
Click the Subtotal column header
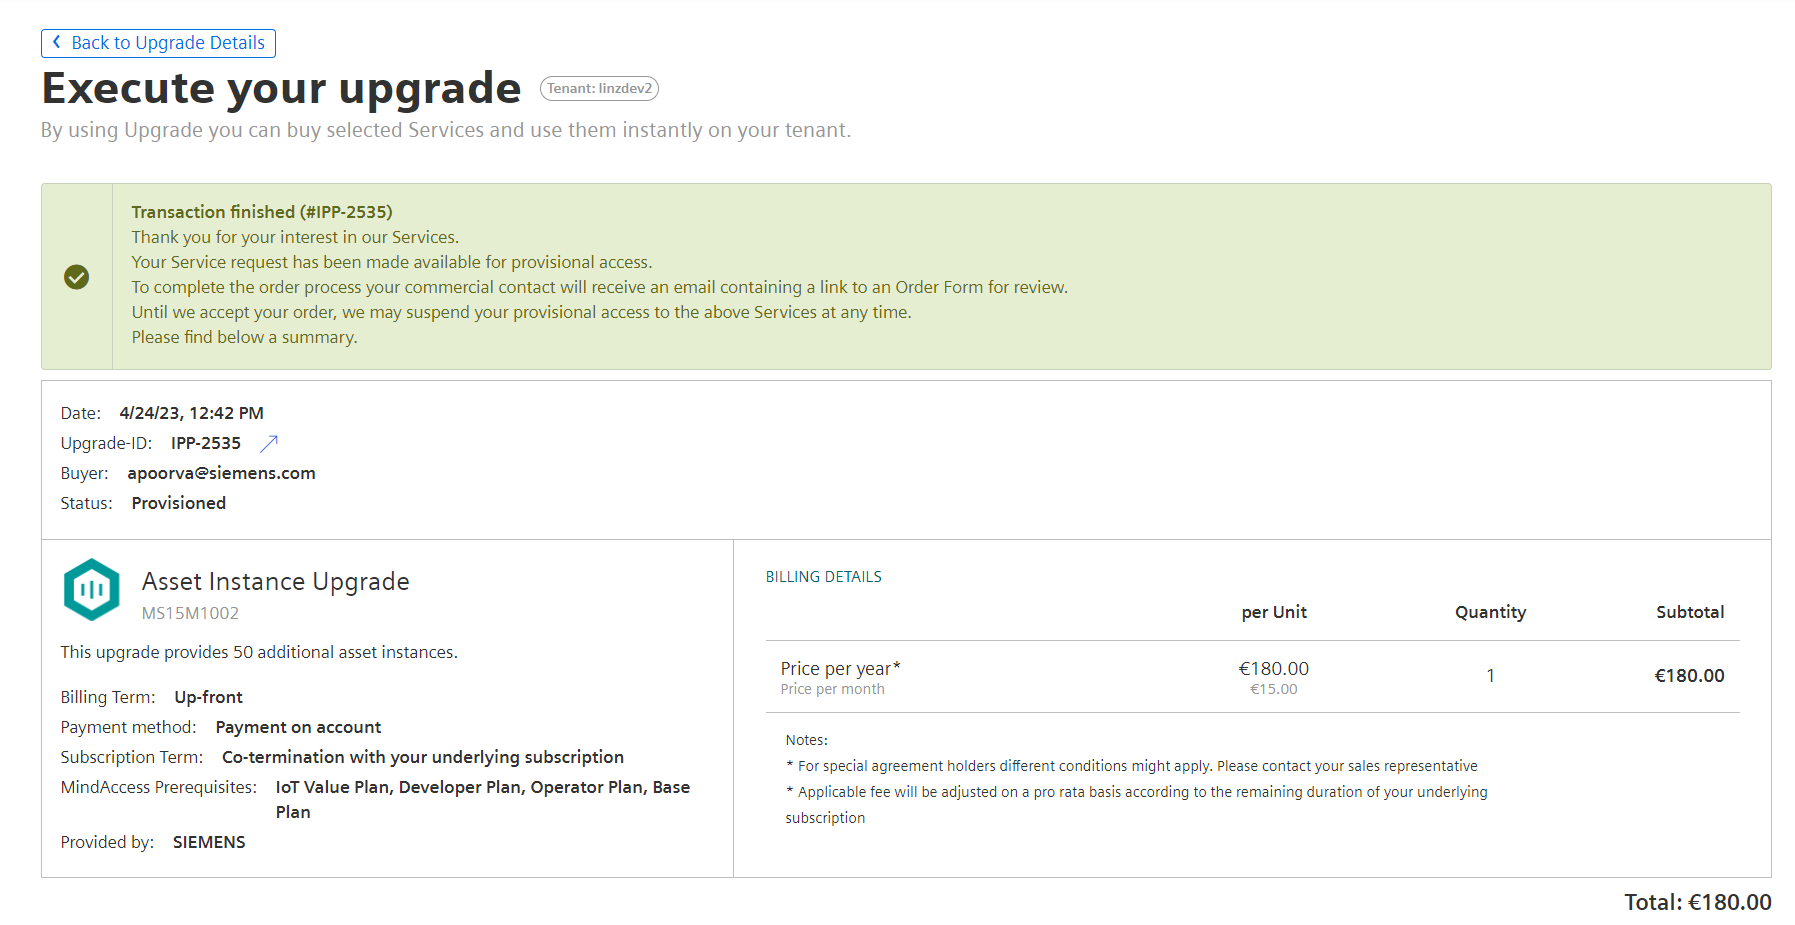coord(1690,612)
